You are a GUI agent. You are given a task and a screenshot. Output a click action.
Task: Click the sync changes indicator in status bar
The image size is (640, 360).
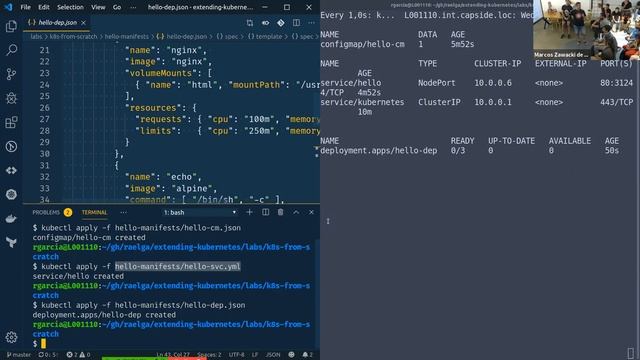48,355
